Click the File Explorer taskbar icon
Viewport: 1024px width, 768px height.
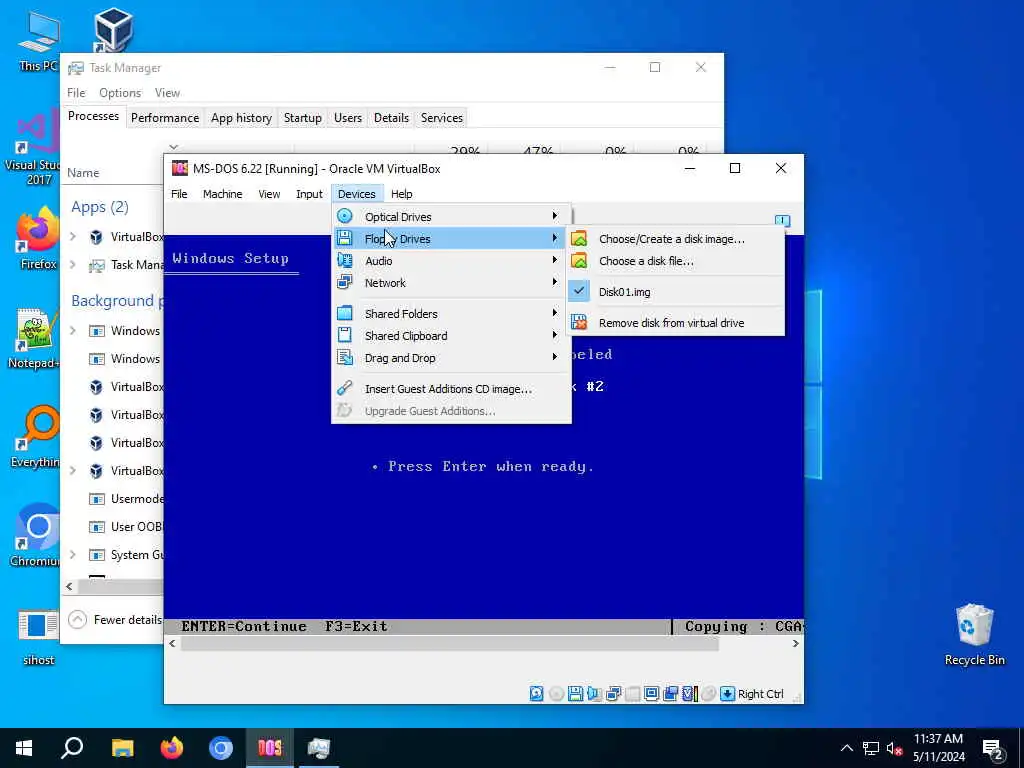123,748
